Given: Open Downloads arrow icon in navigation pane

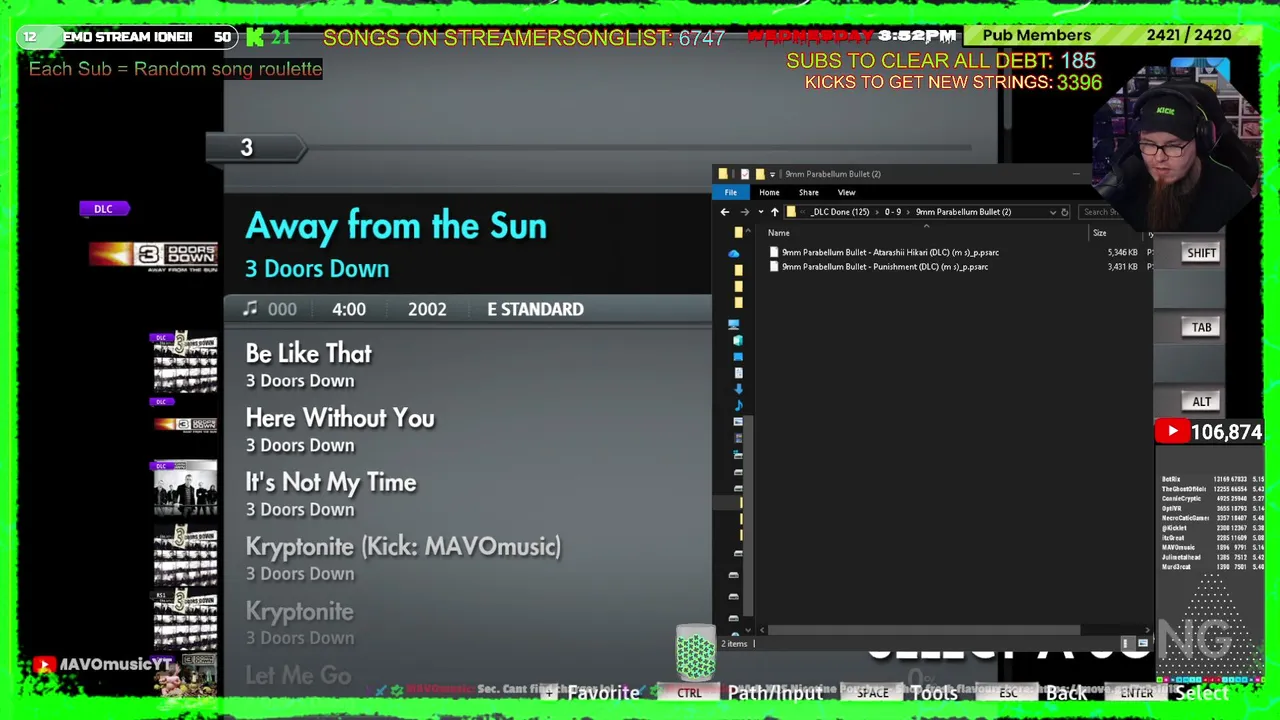Looking at the screenshot, I should [738, 388].
